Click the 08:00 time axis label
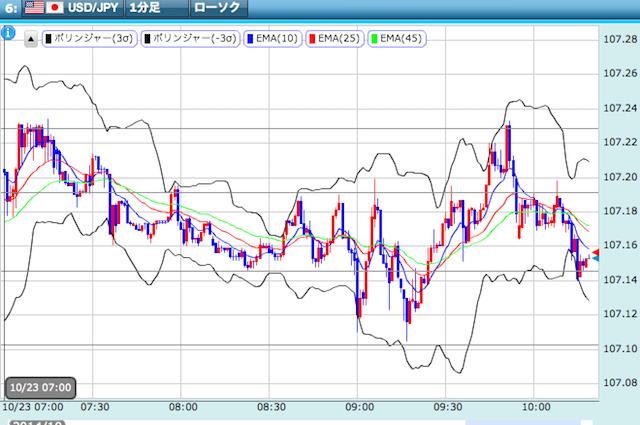Image resolution: width=640 pixels, height=425 pixels. point(183,407)
